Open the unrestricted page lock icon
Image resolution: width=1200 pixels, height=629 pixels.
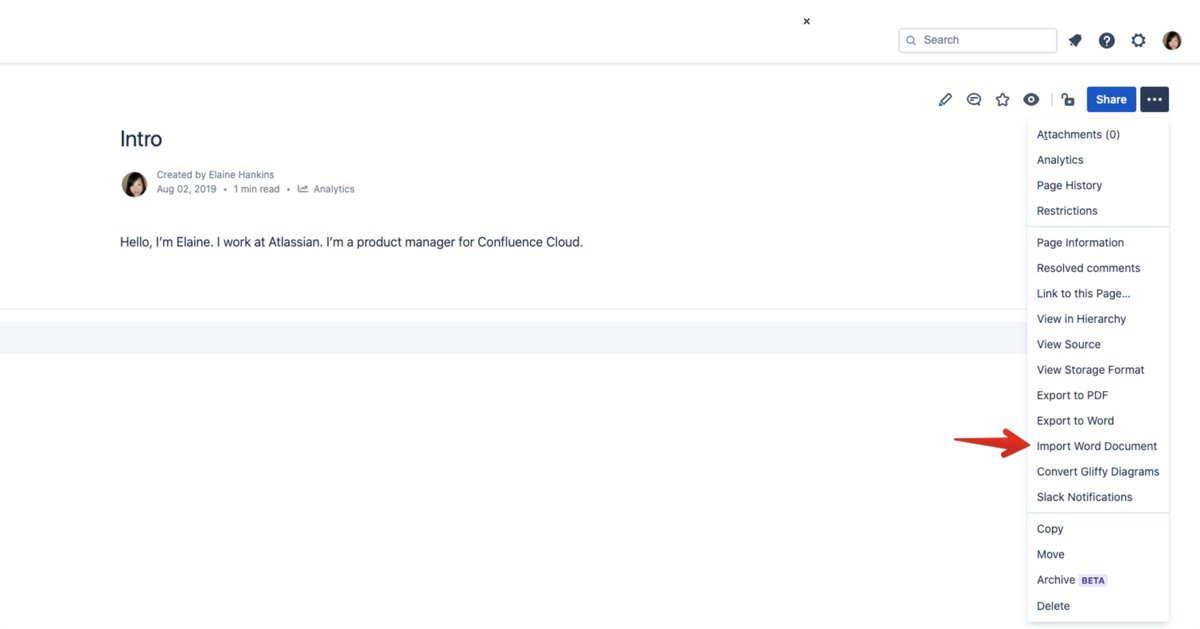1067,99
